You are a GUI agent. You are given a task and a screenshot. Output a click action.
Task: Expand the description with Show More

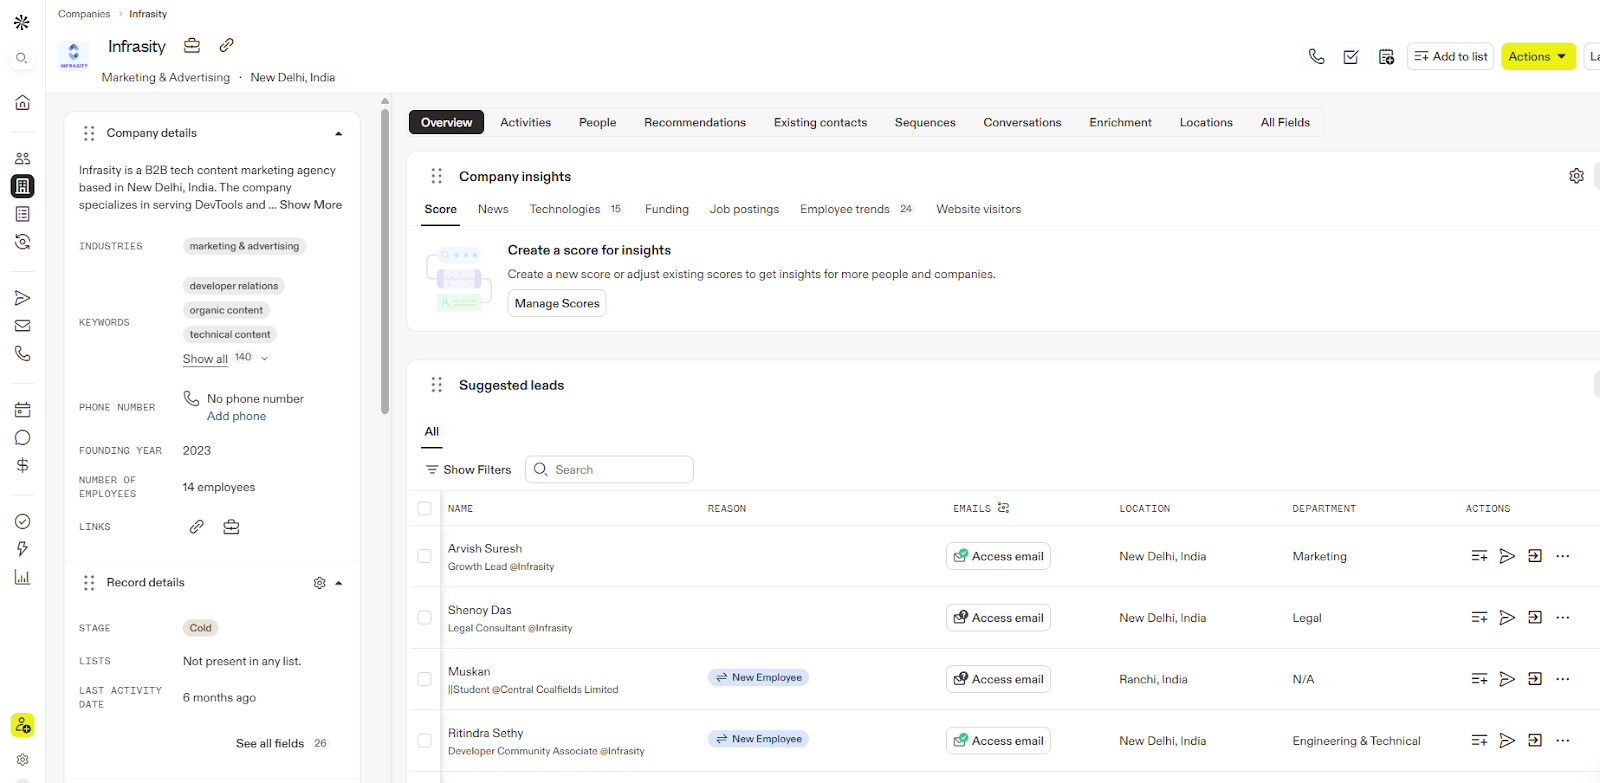(311, 204)
